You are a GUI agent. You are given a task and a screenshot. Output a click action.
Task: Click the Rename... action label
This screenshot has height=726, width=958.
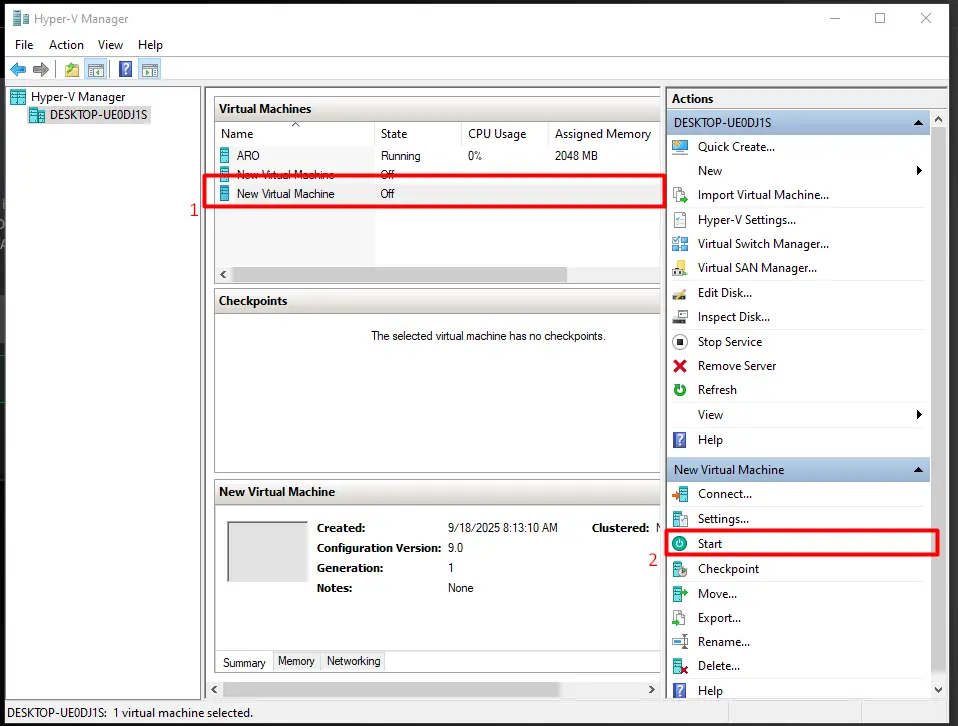(x=724, y=642)
